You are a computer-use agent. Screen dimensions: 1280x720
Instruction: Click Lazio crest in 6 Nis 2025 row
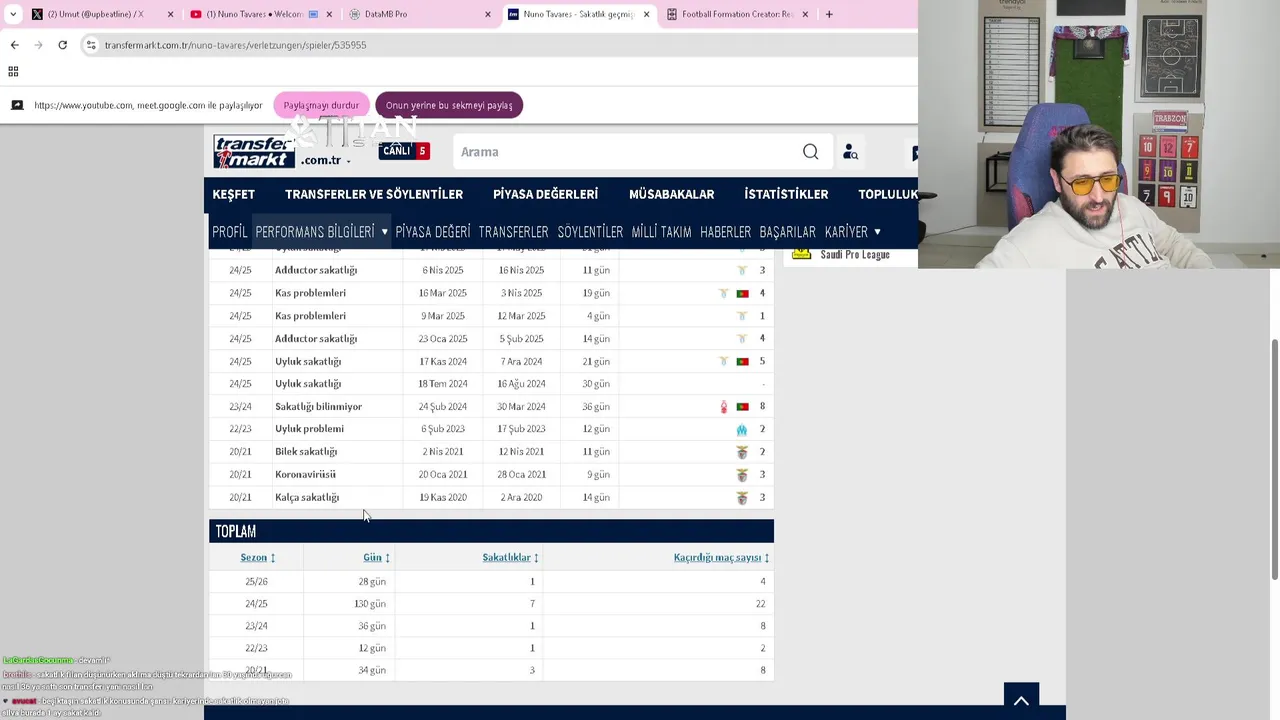point(742,271)
